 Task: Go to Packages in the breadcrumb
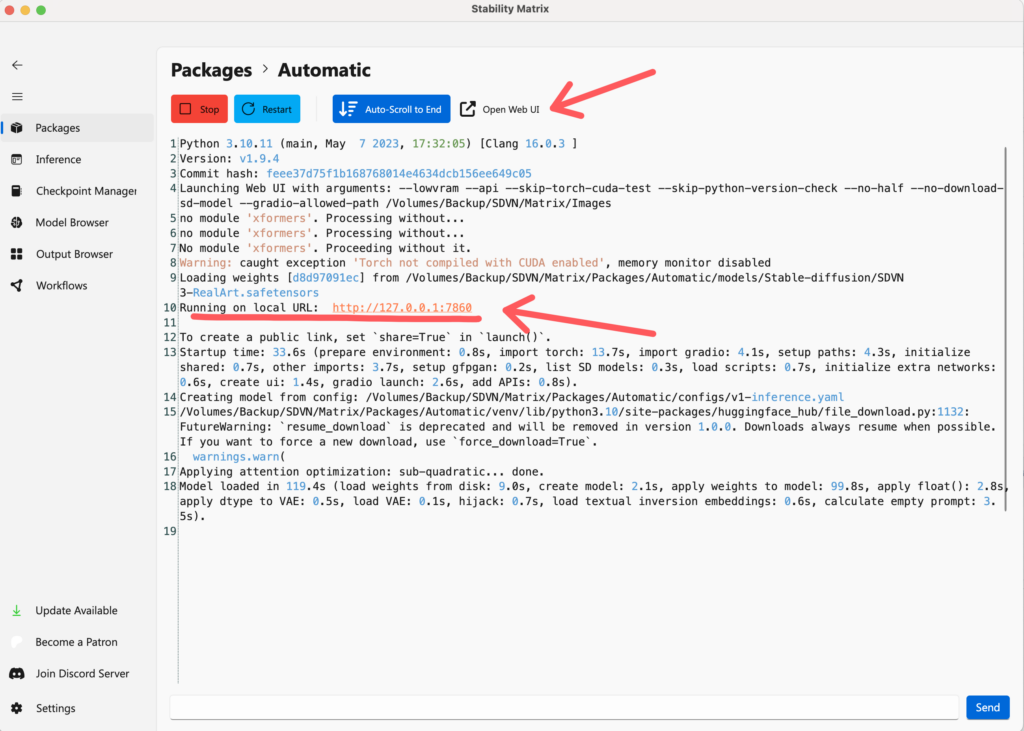pyautogui.click(x=211, y=70)
